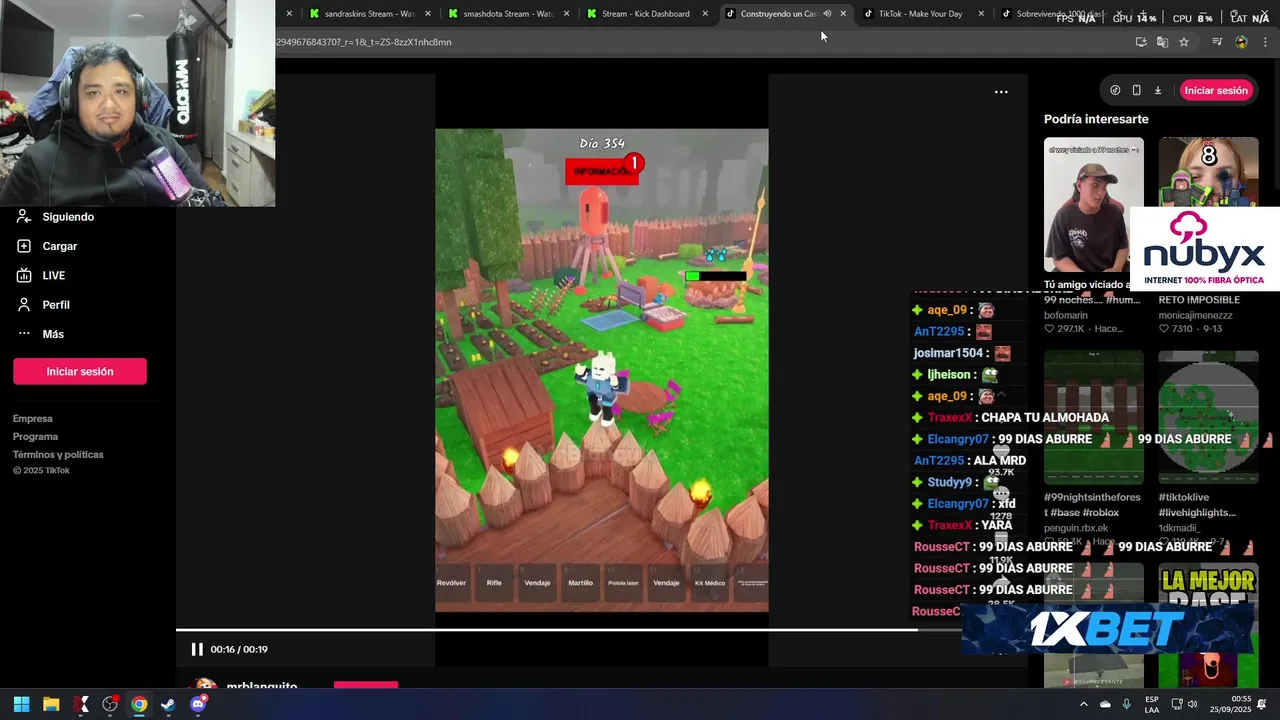
Task: Bookmark this page with star icon
Action: coord(1184,42)
